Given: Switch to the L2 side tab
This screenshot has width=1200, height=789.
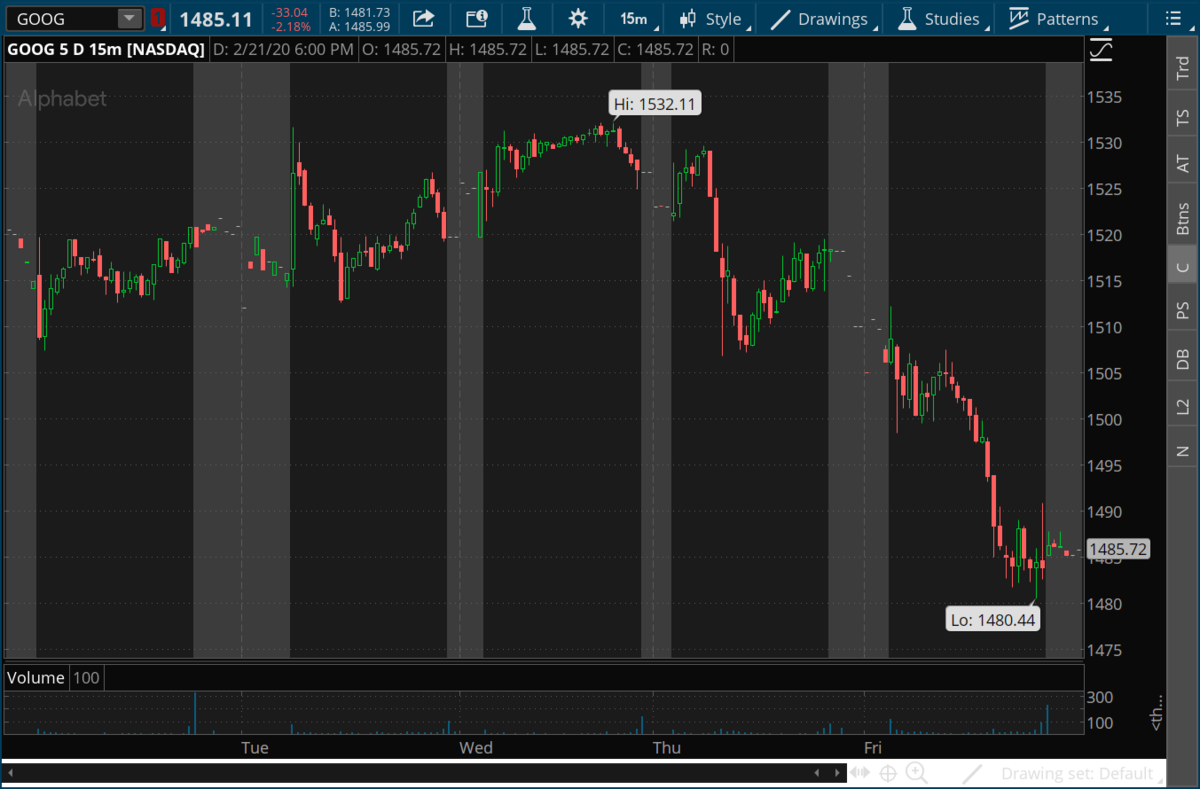Looking at the screenshot, I should 1182,406.
